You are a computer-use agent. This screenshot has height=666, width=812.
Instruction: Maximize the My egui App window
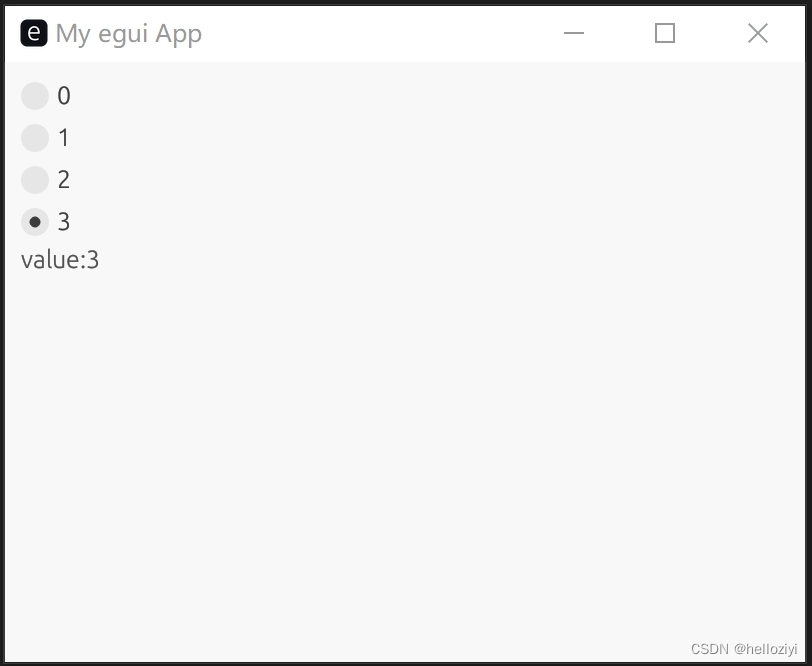[x=665, y=33]
